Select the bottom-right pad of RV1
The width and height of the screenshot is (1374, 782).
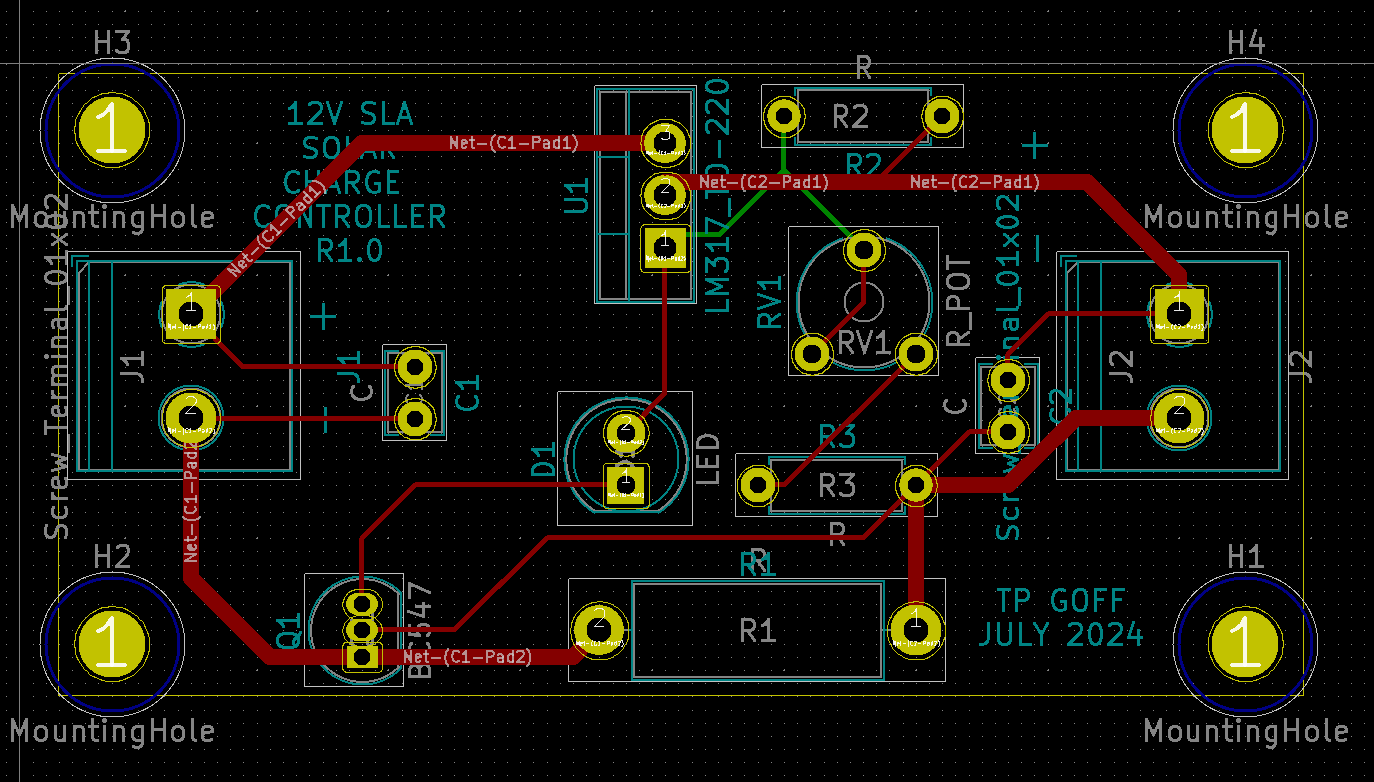[914, 352]
